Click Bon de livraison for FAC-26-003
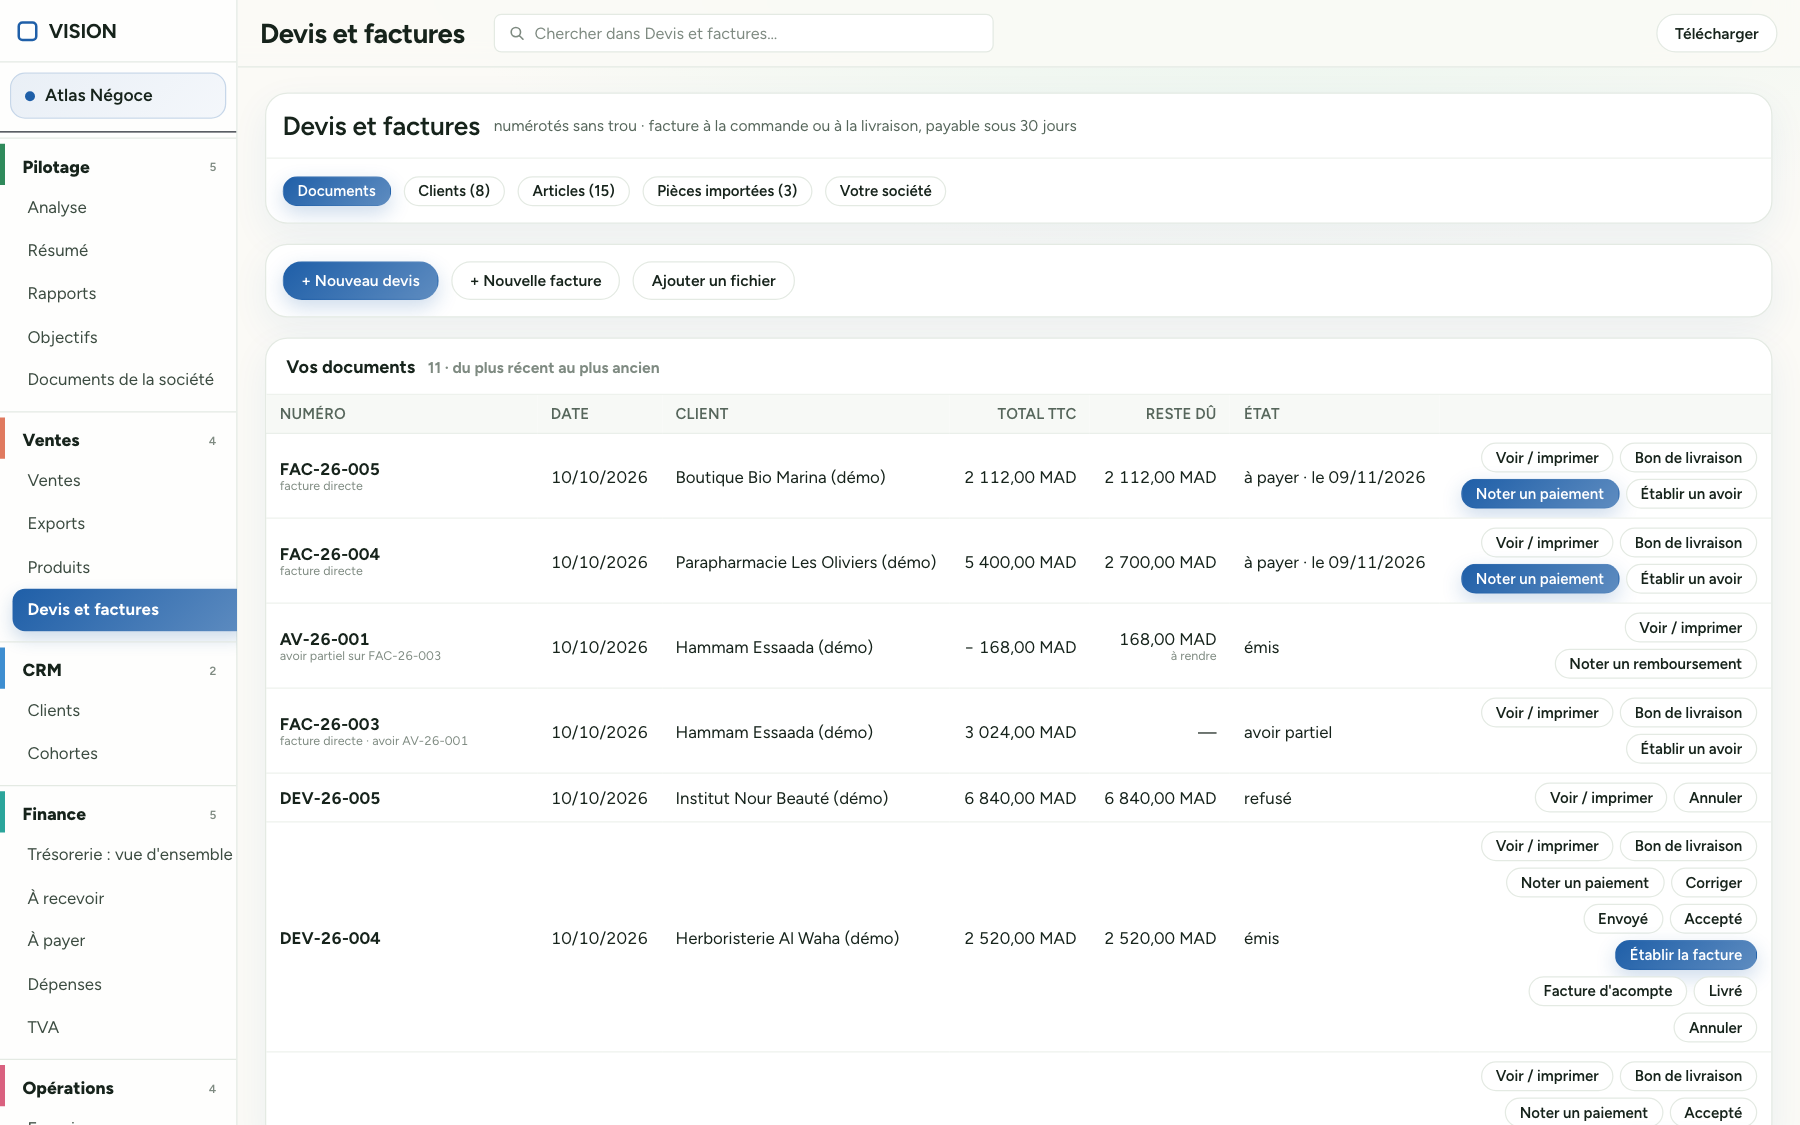1800x1125 pixels. [x=1688, y=713]
